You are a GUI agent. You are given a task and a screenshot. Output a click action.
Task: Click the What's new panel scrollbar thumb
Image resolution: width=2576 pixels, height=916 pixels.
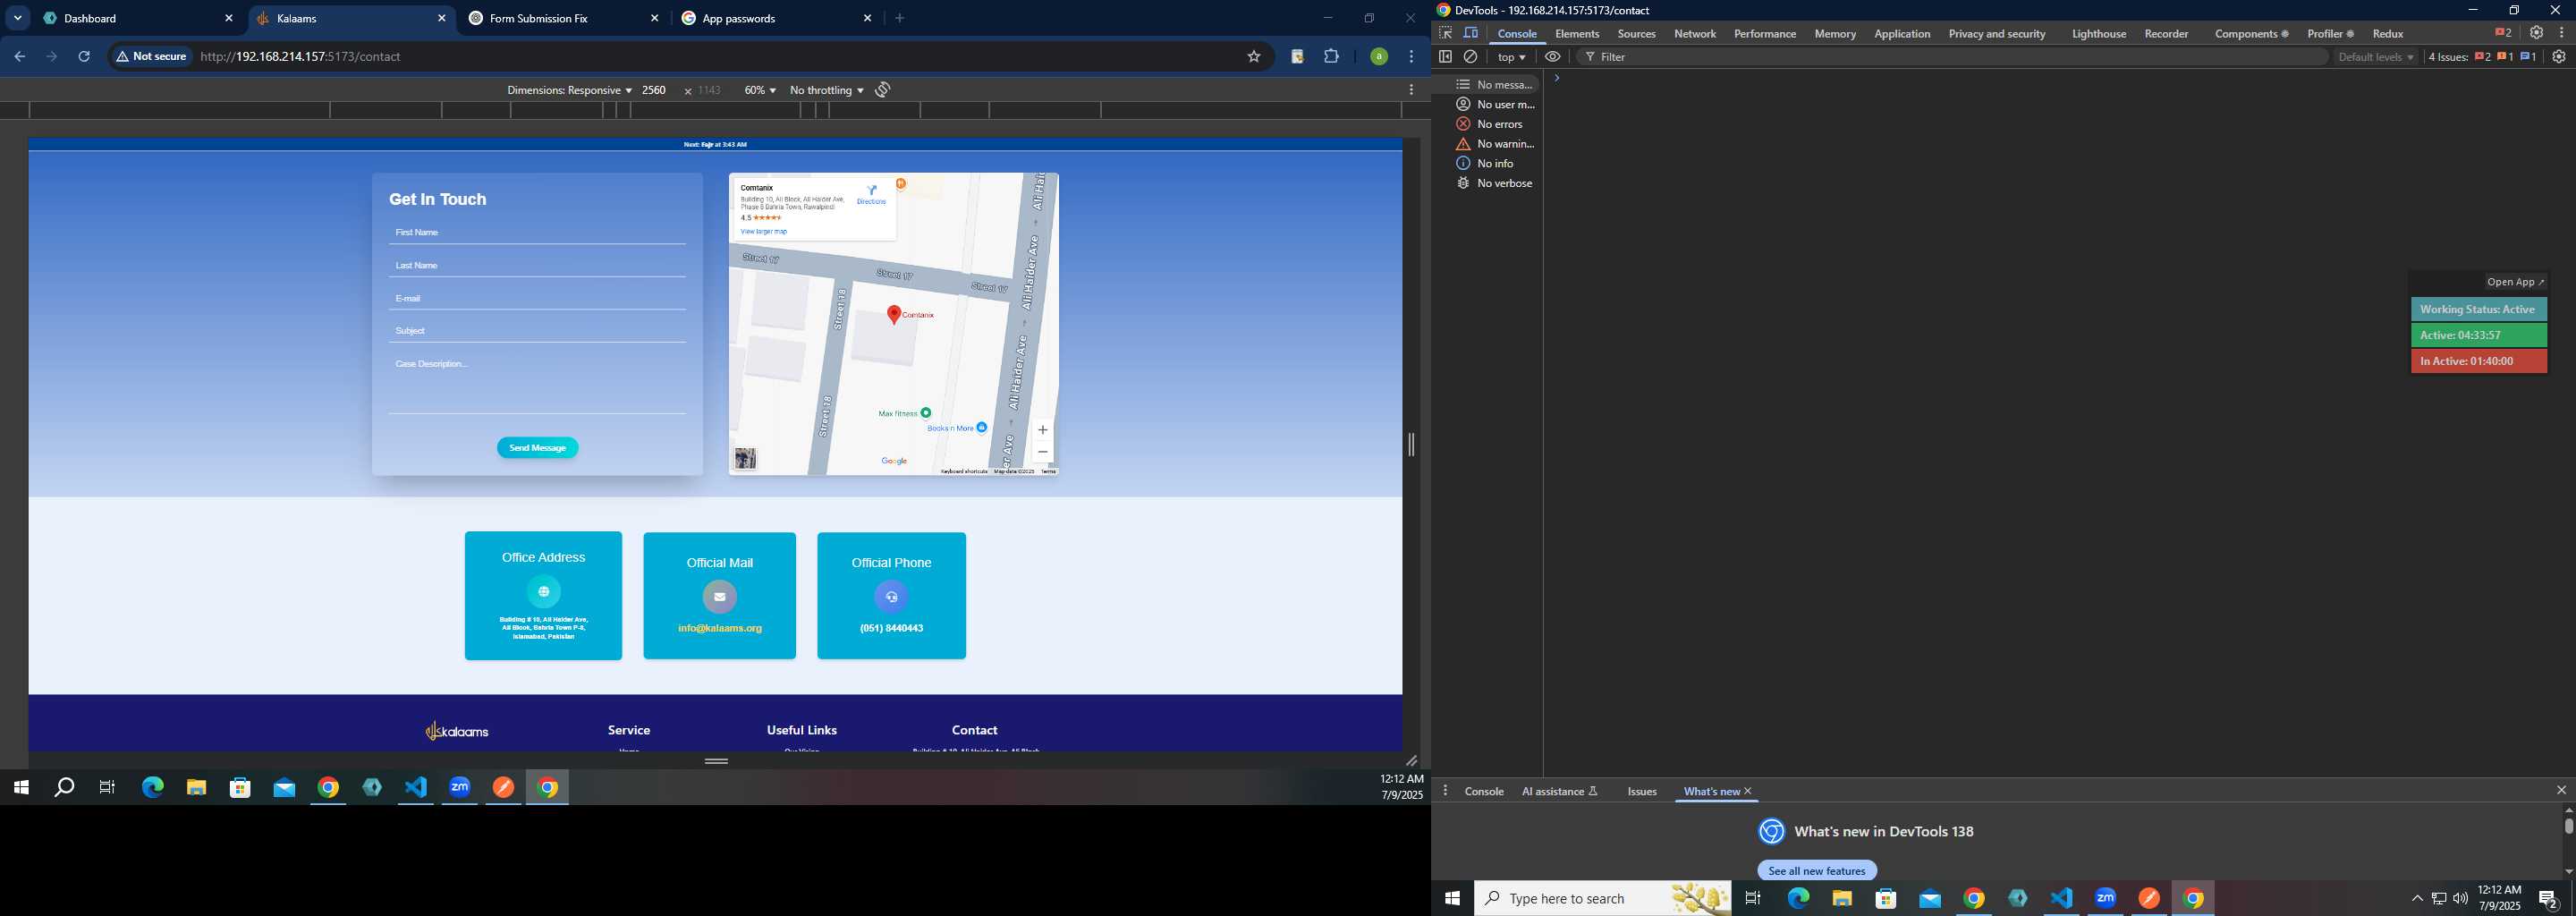point(2568,826)
